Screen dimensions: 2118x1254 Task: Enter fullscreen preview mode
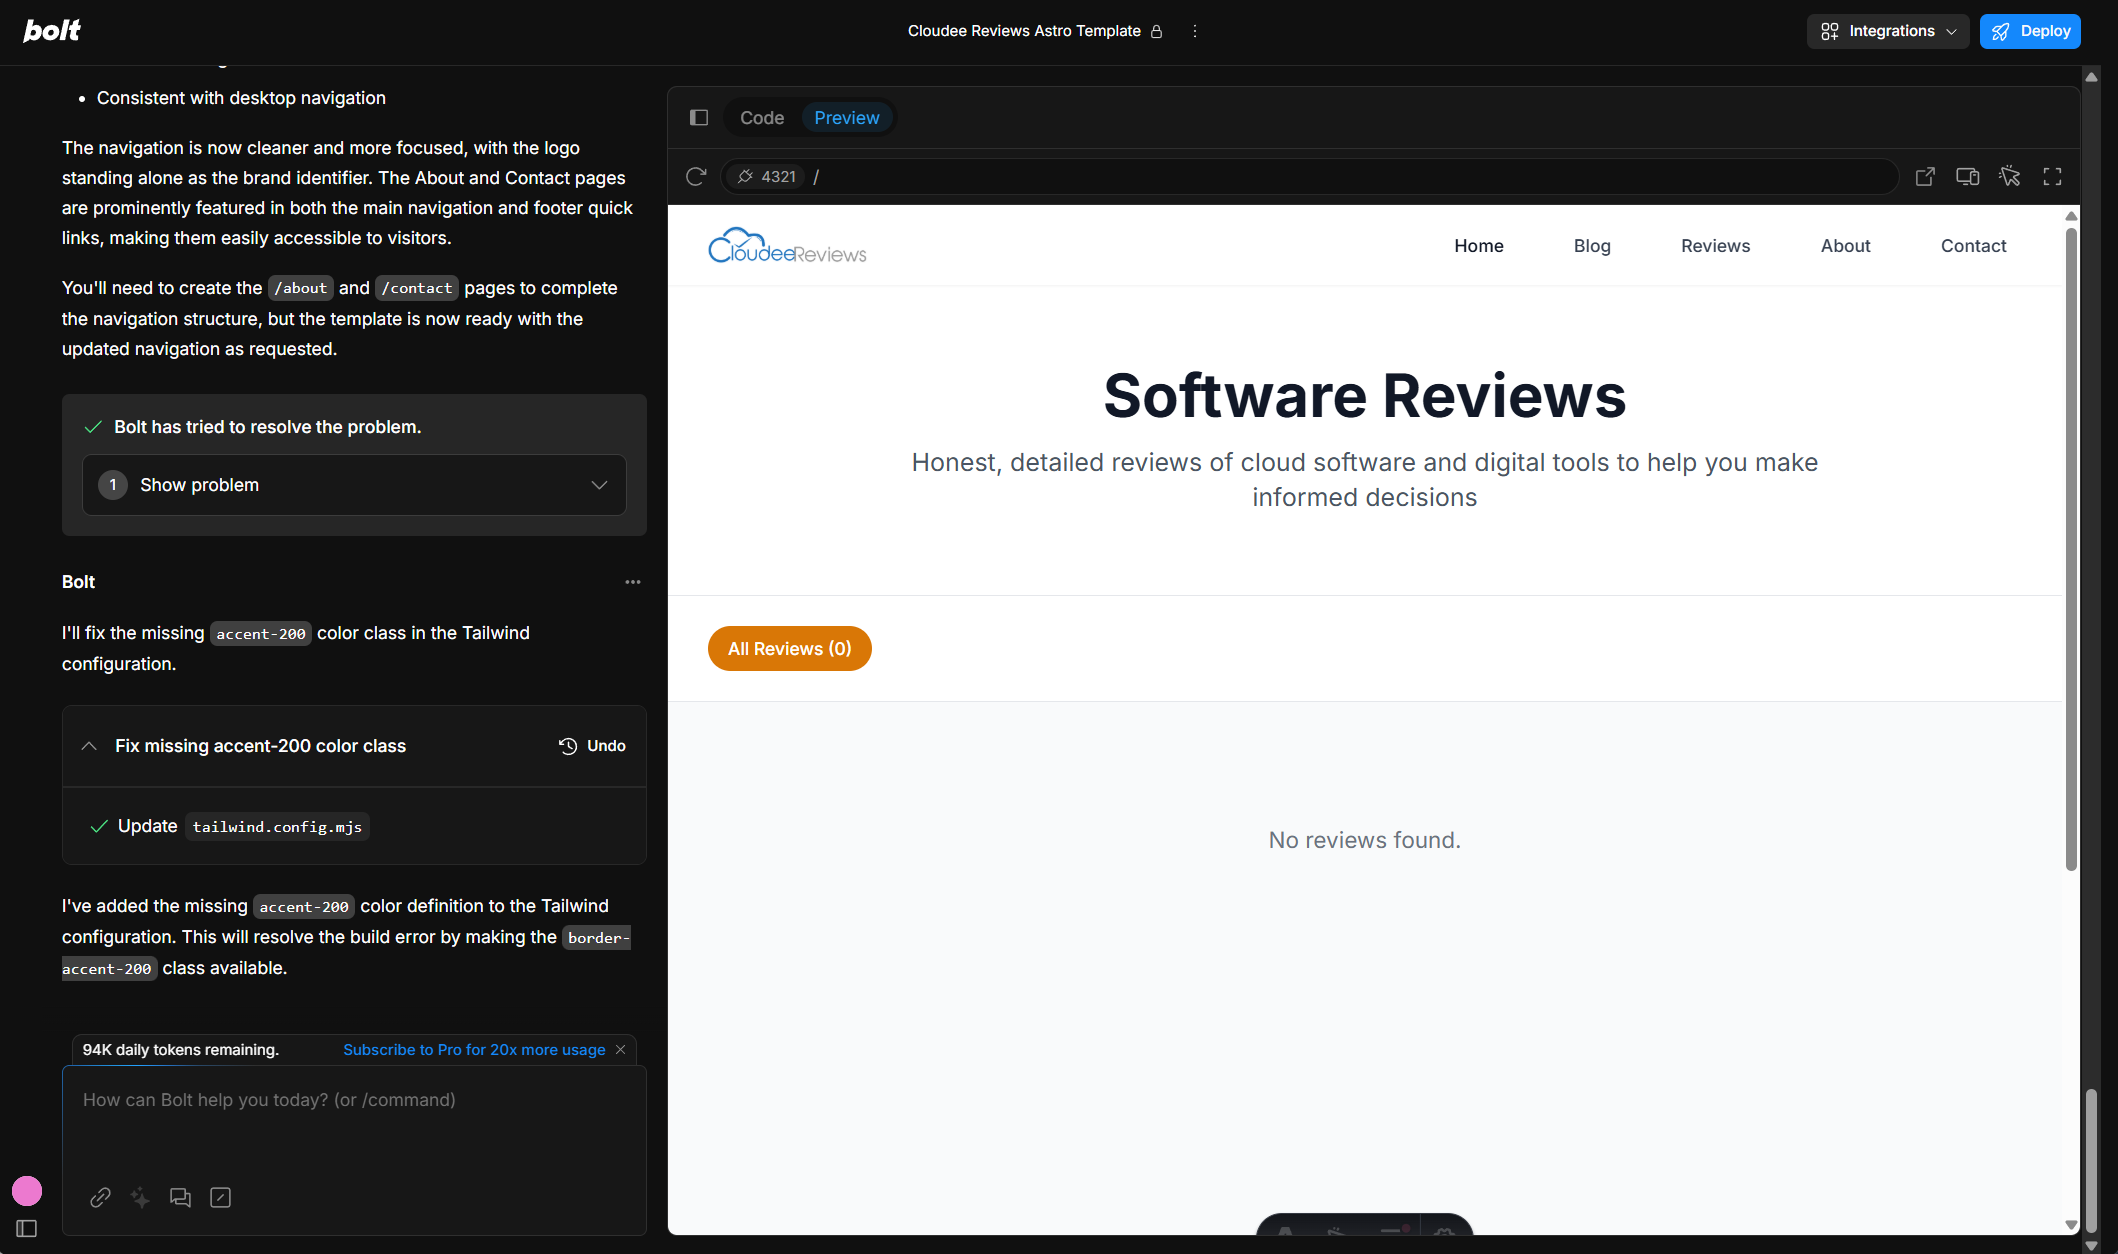(2052, 177)
